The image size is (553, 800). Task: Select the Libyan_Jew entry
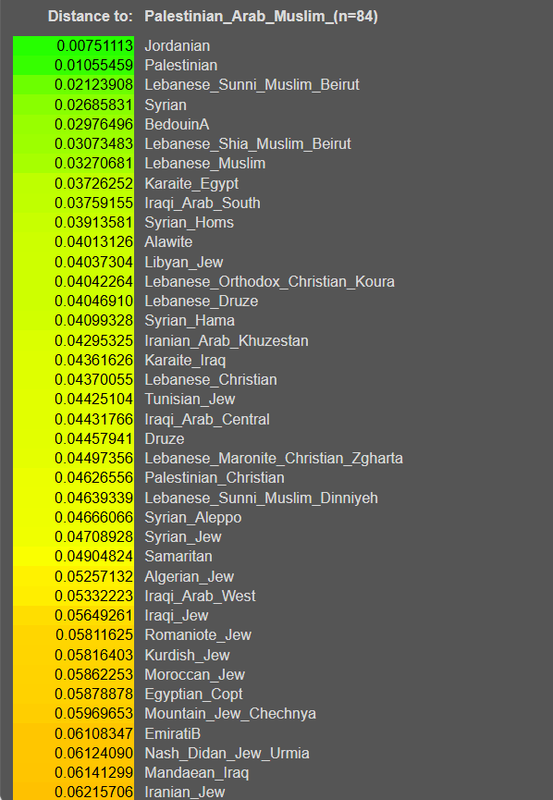(x=184, y=262)
